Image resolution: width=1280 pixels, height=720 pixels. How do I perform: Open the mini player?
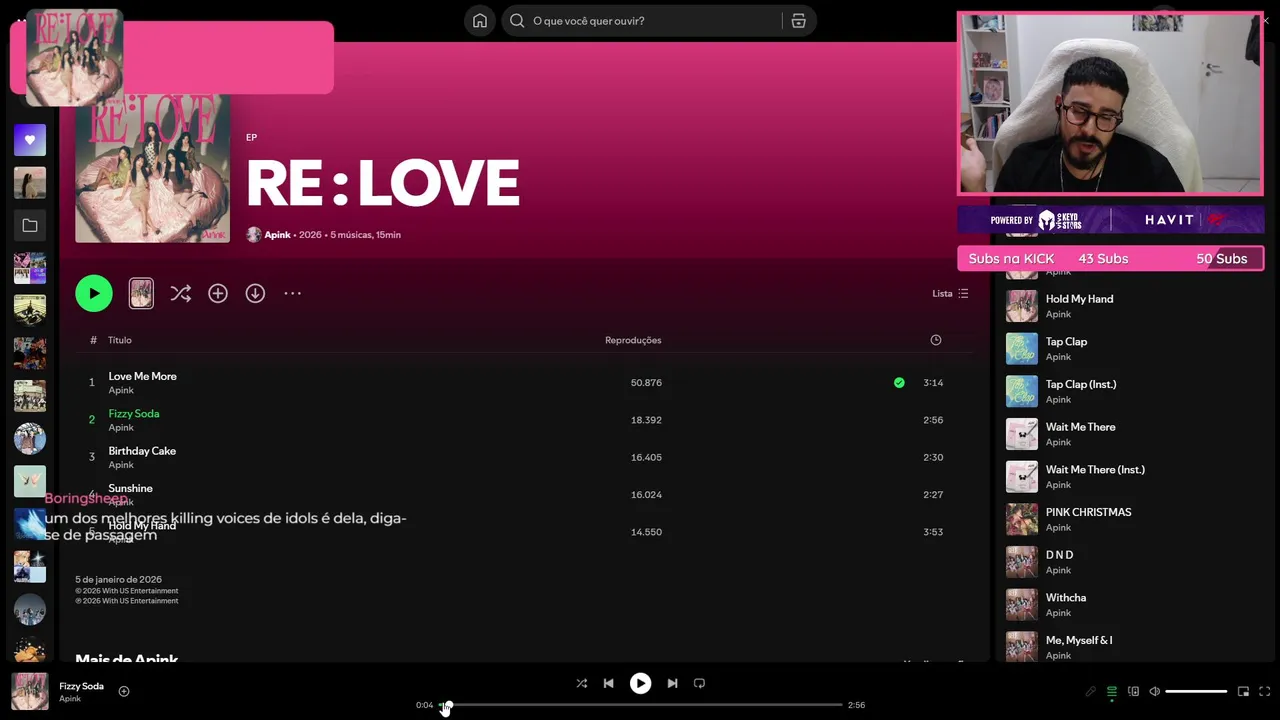[1243, 691]
